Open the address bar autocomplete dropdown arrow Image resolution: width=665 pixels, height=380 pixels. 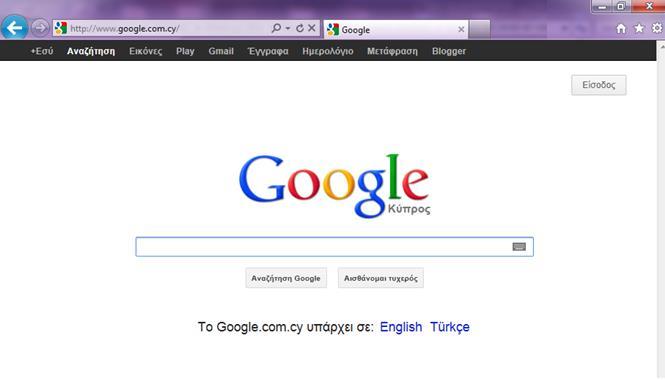pos(288,28)
